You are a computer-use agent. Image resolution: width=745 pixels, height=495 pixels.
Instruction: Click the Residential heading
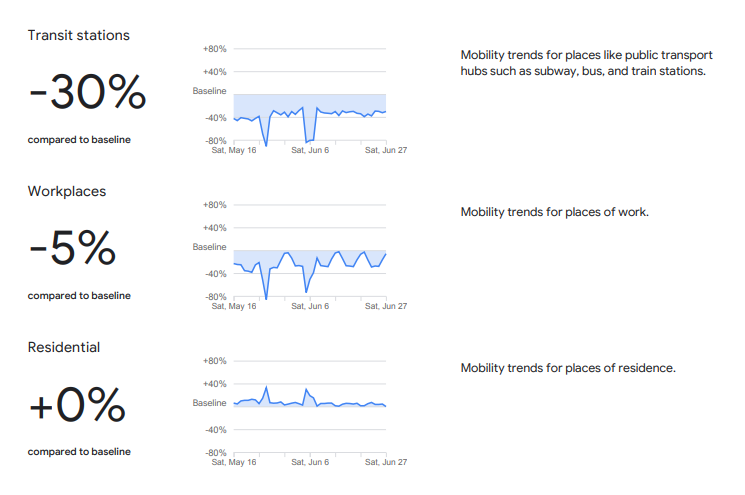(x=64, y=347)
